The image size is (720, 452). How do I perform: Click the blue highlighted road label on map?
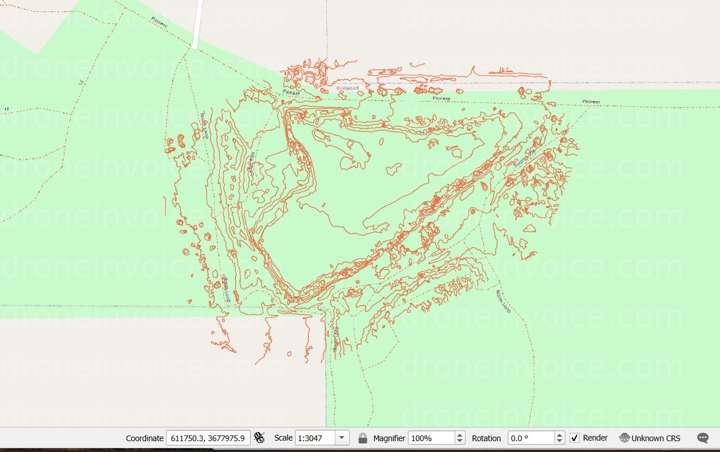(346, 88)
